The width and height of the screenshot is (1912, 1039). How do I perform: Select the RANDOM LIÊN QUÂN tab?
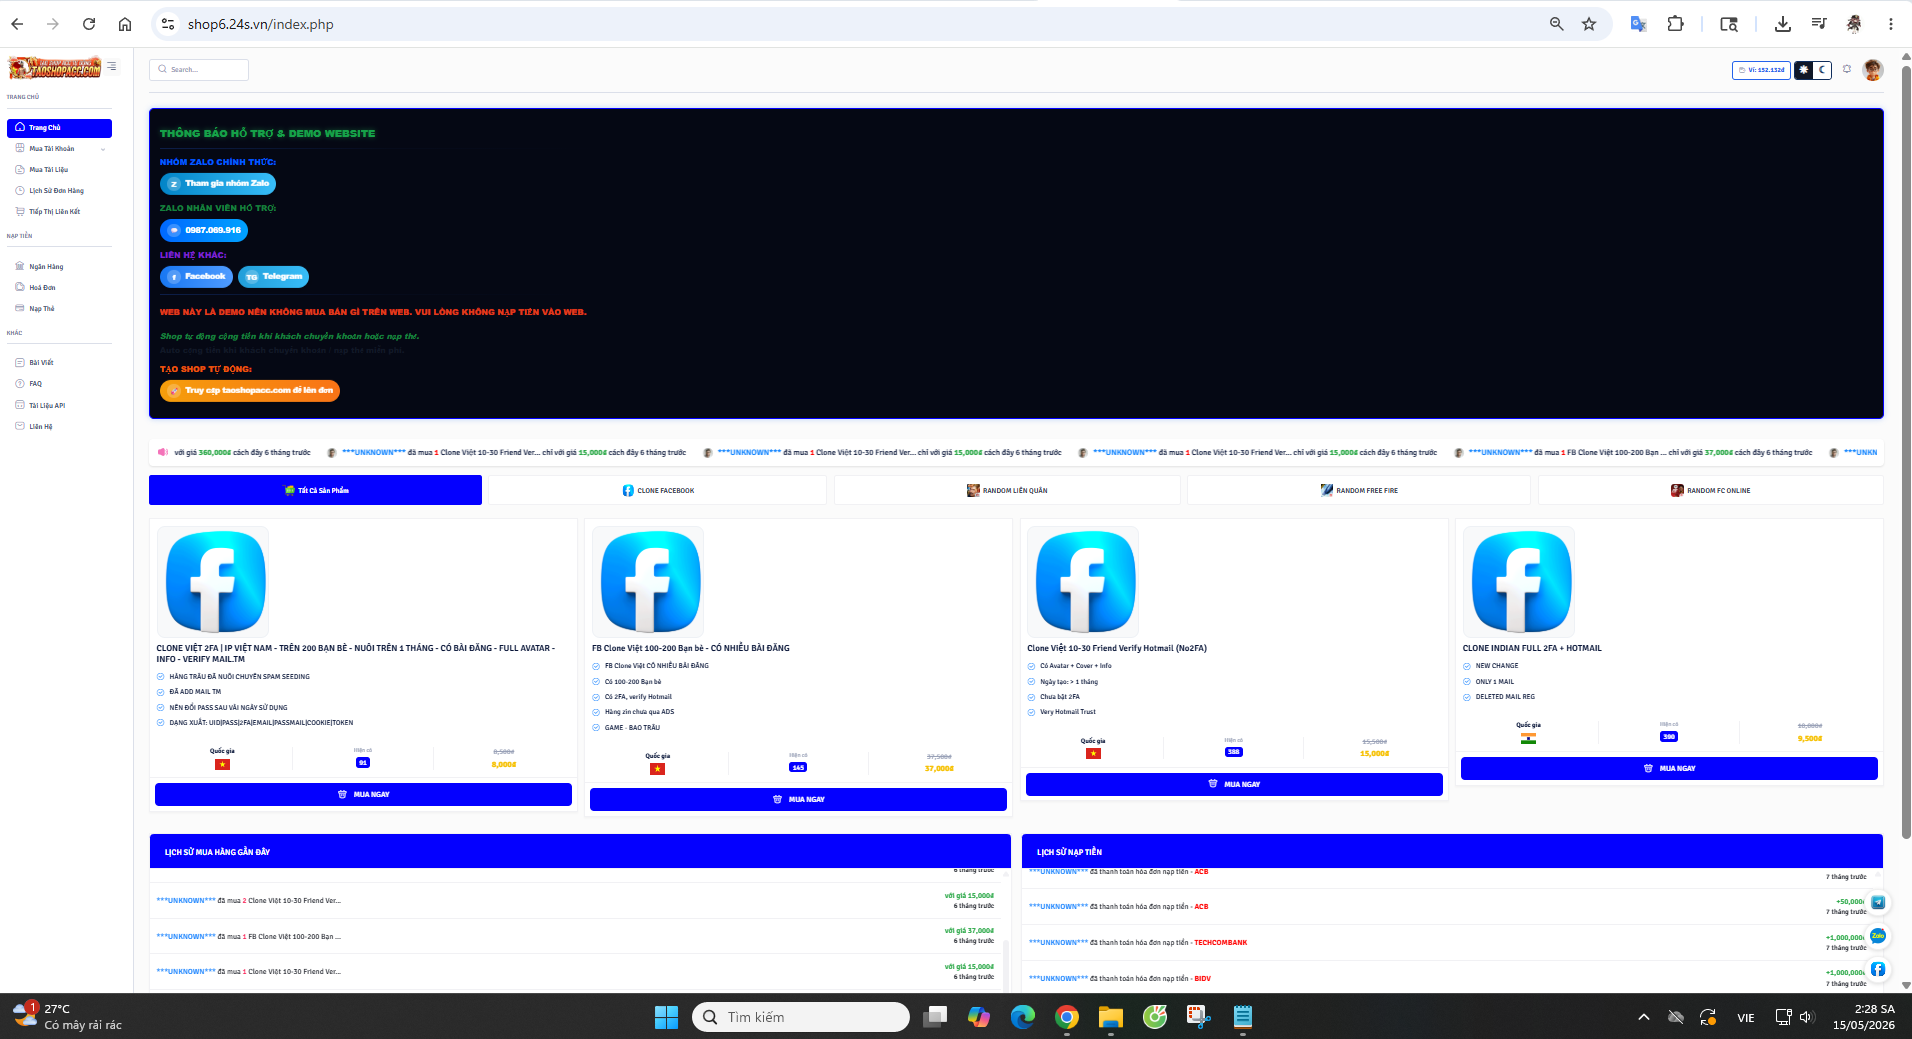click(1007, 490)
